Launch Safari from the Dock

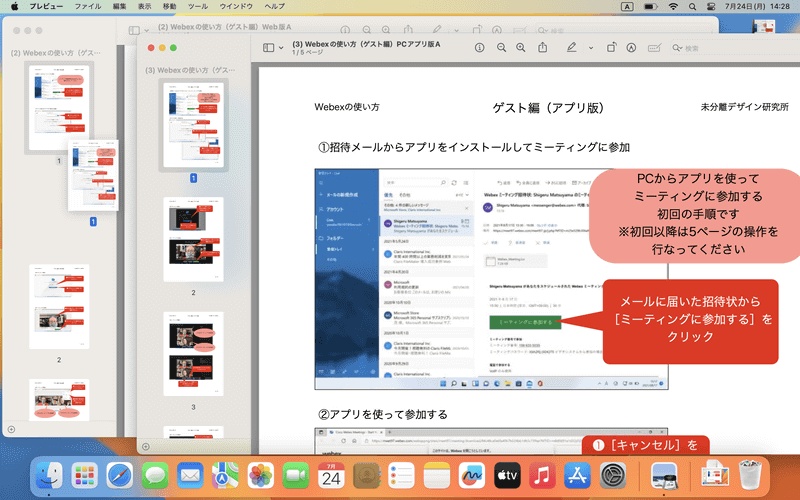coord(120,476)
